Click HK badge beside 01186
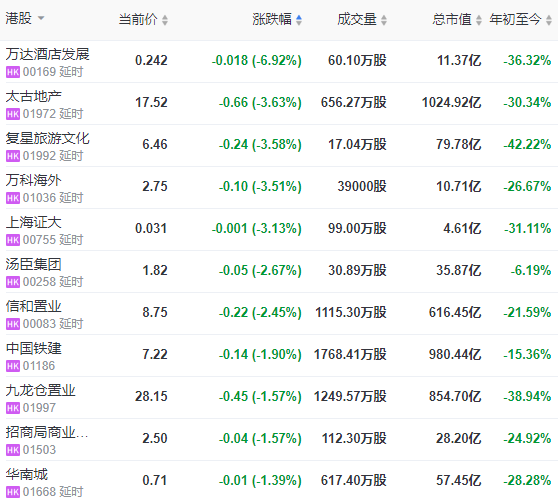Screen dimensions: 558x502 (x=13, y=366)
